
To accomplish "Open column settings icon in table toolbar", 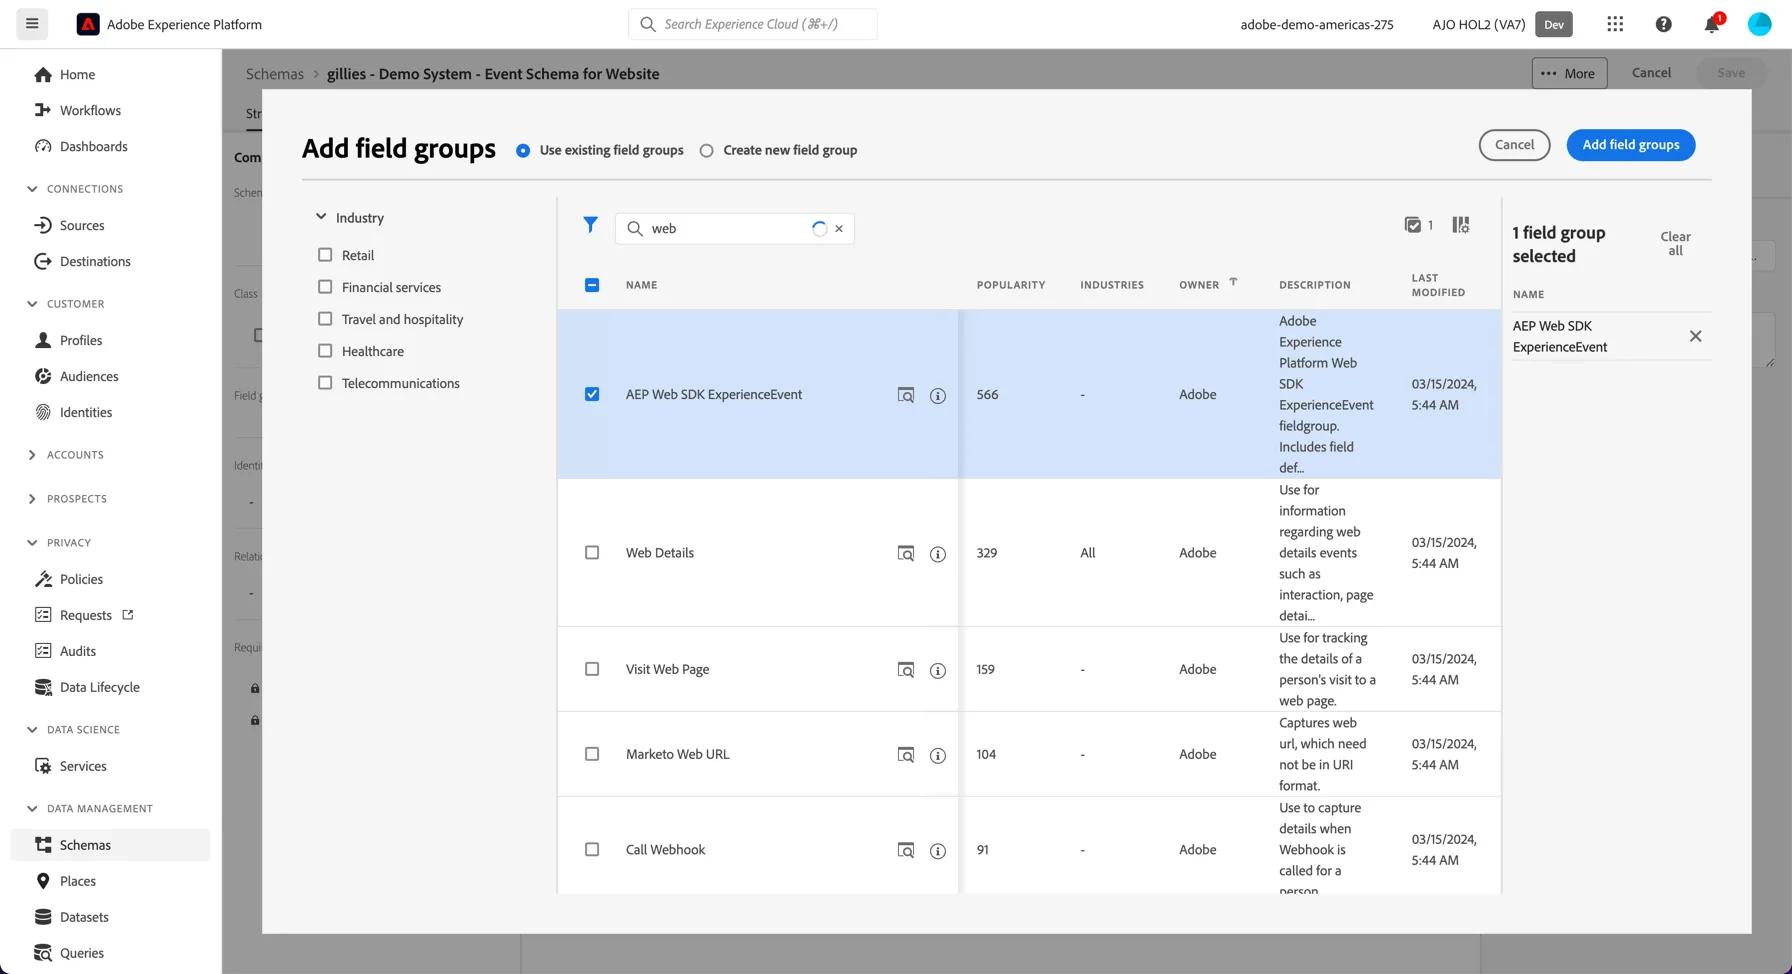I will [1461, 225].
